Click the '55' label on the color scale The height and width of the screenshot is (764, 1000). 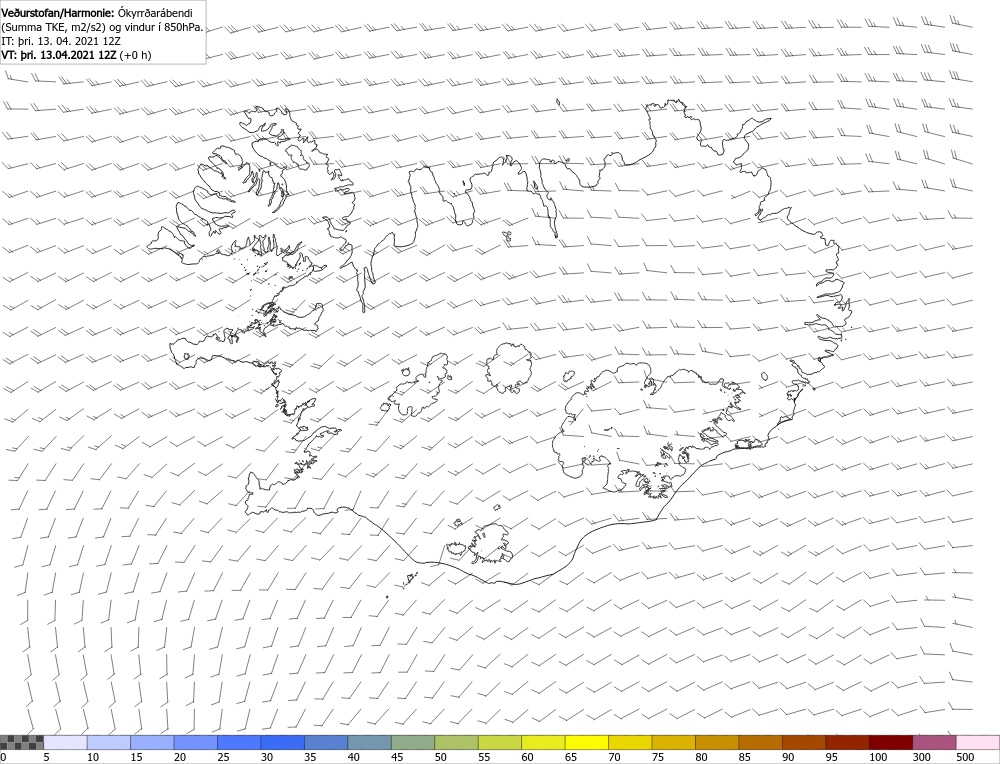tap(484, 757)
